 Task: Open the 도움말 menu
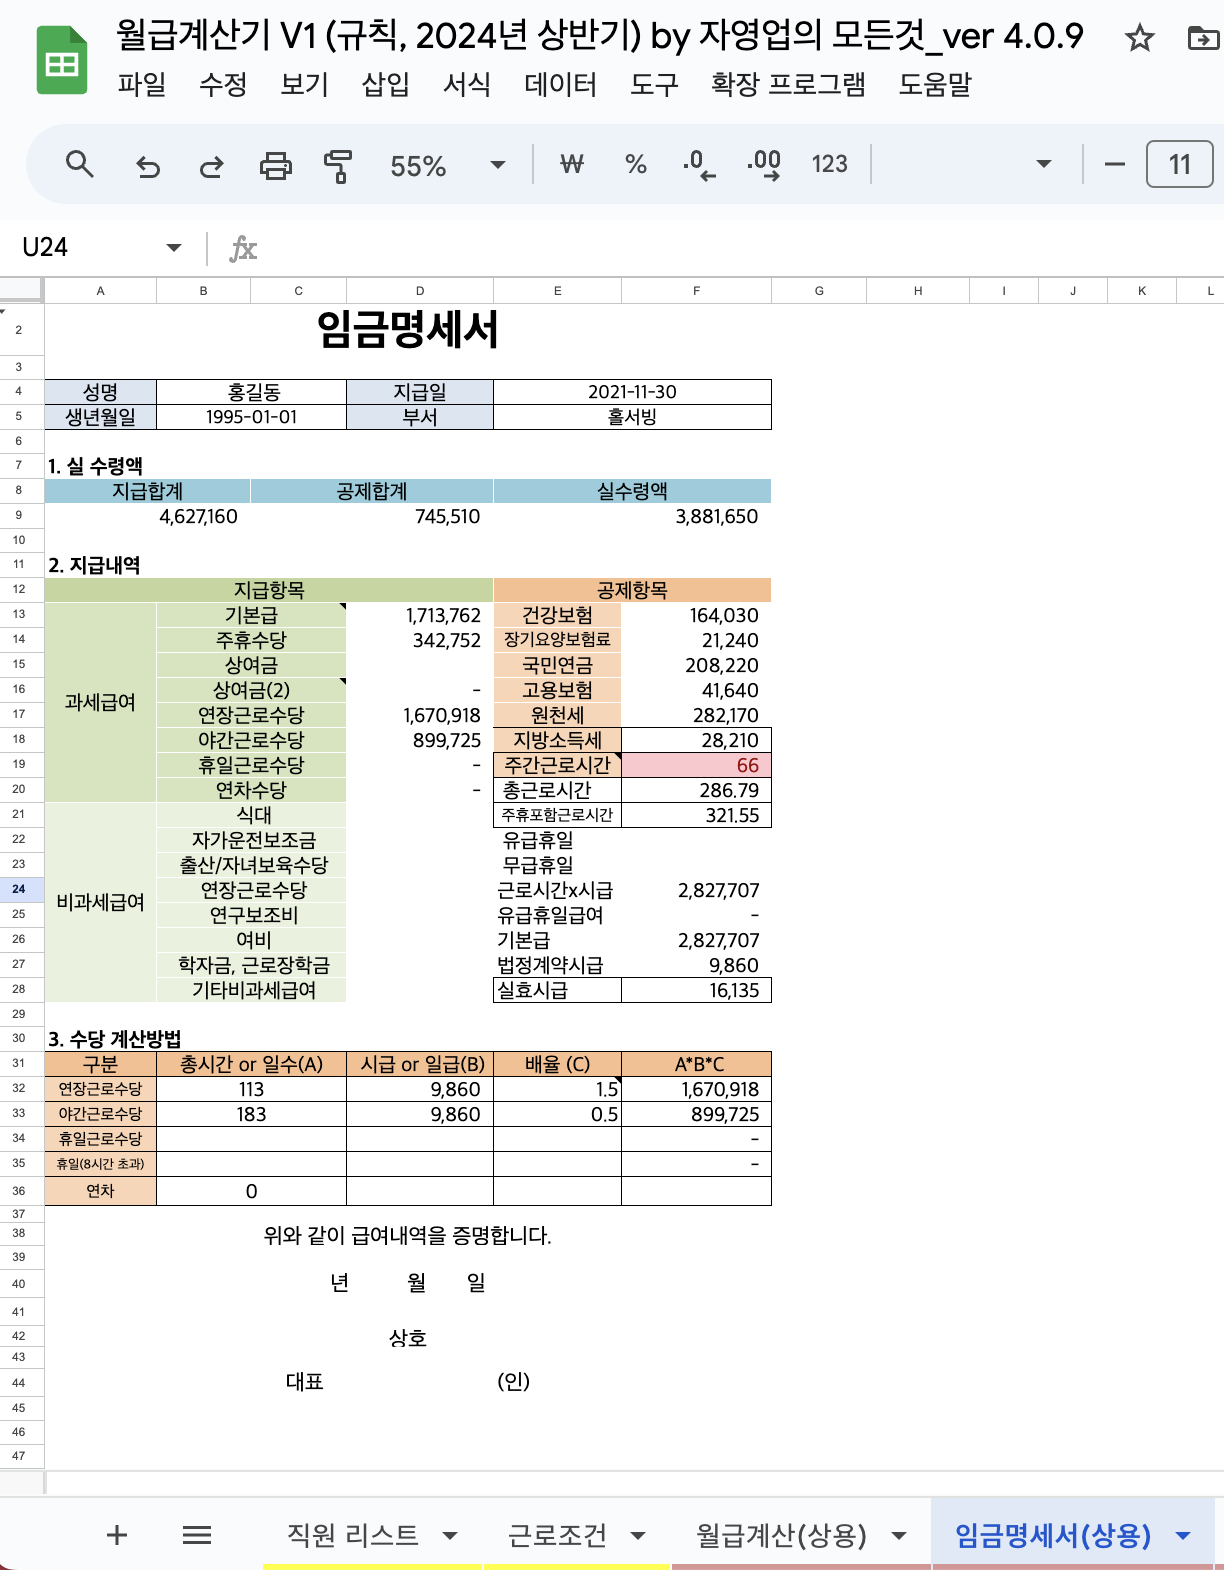[936, 85]
